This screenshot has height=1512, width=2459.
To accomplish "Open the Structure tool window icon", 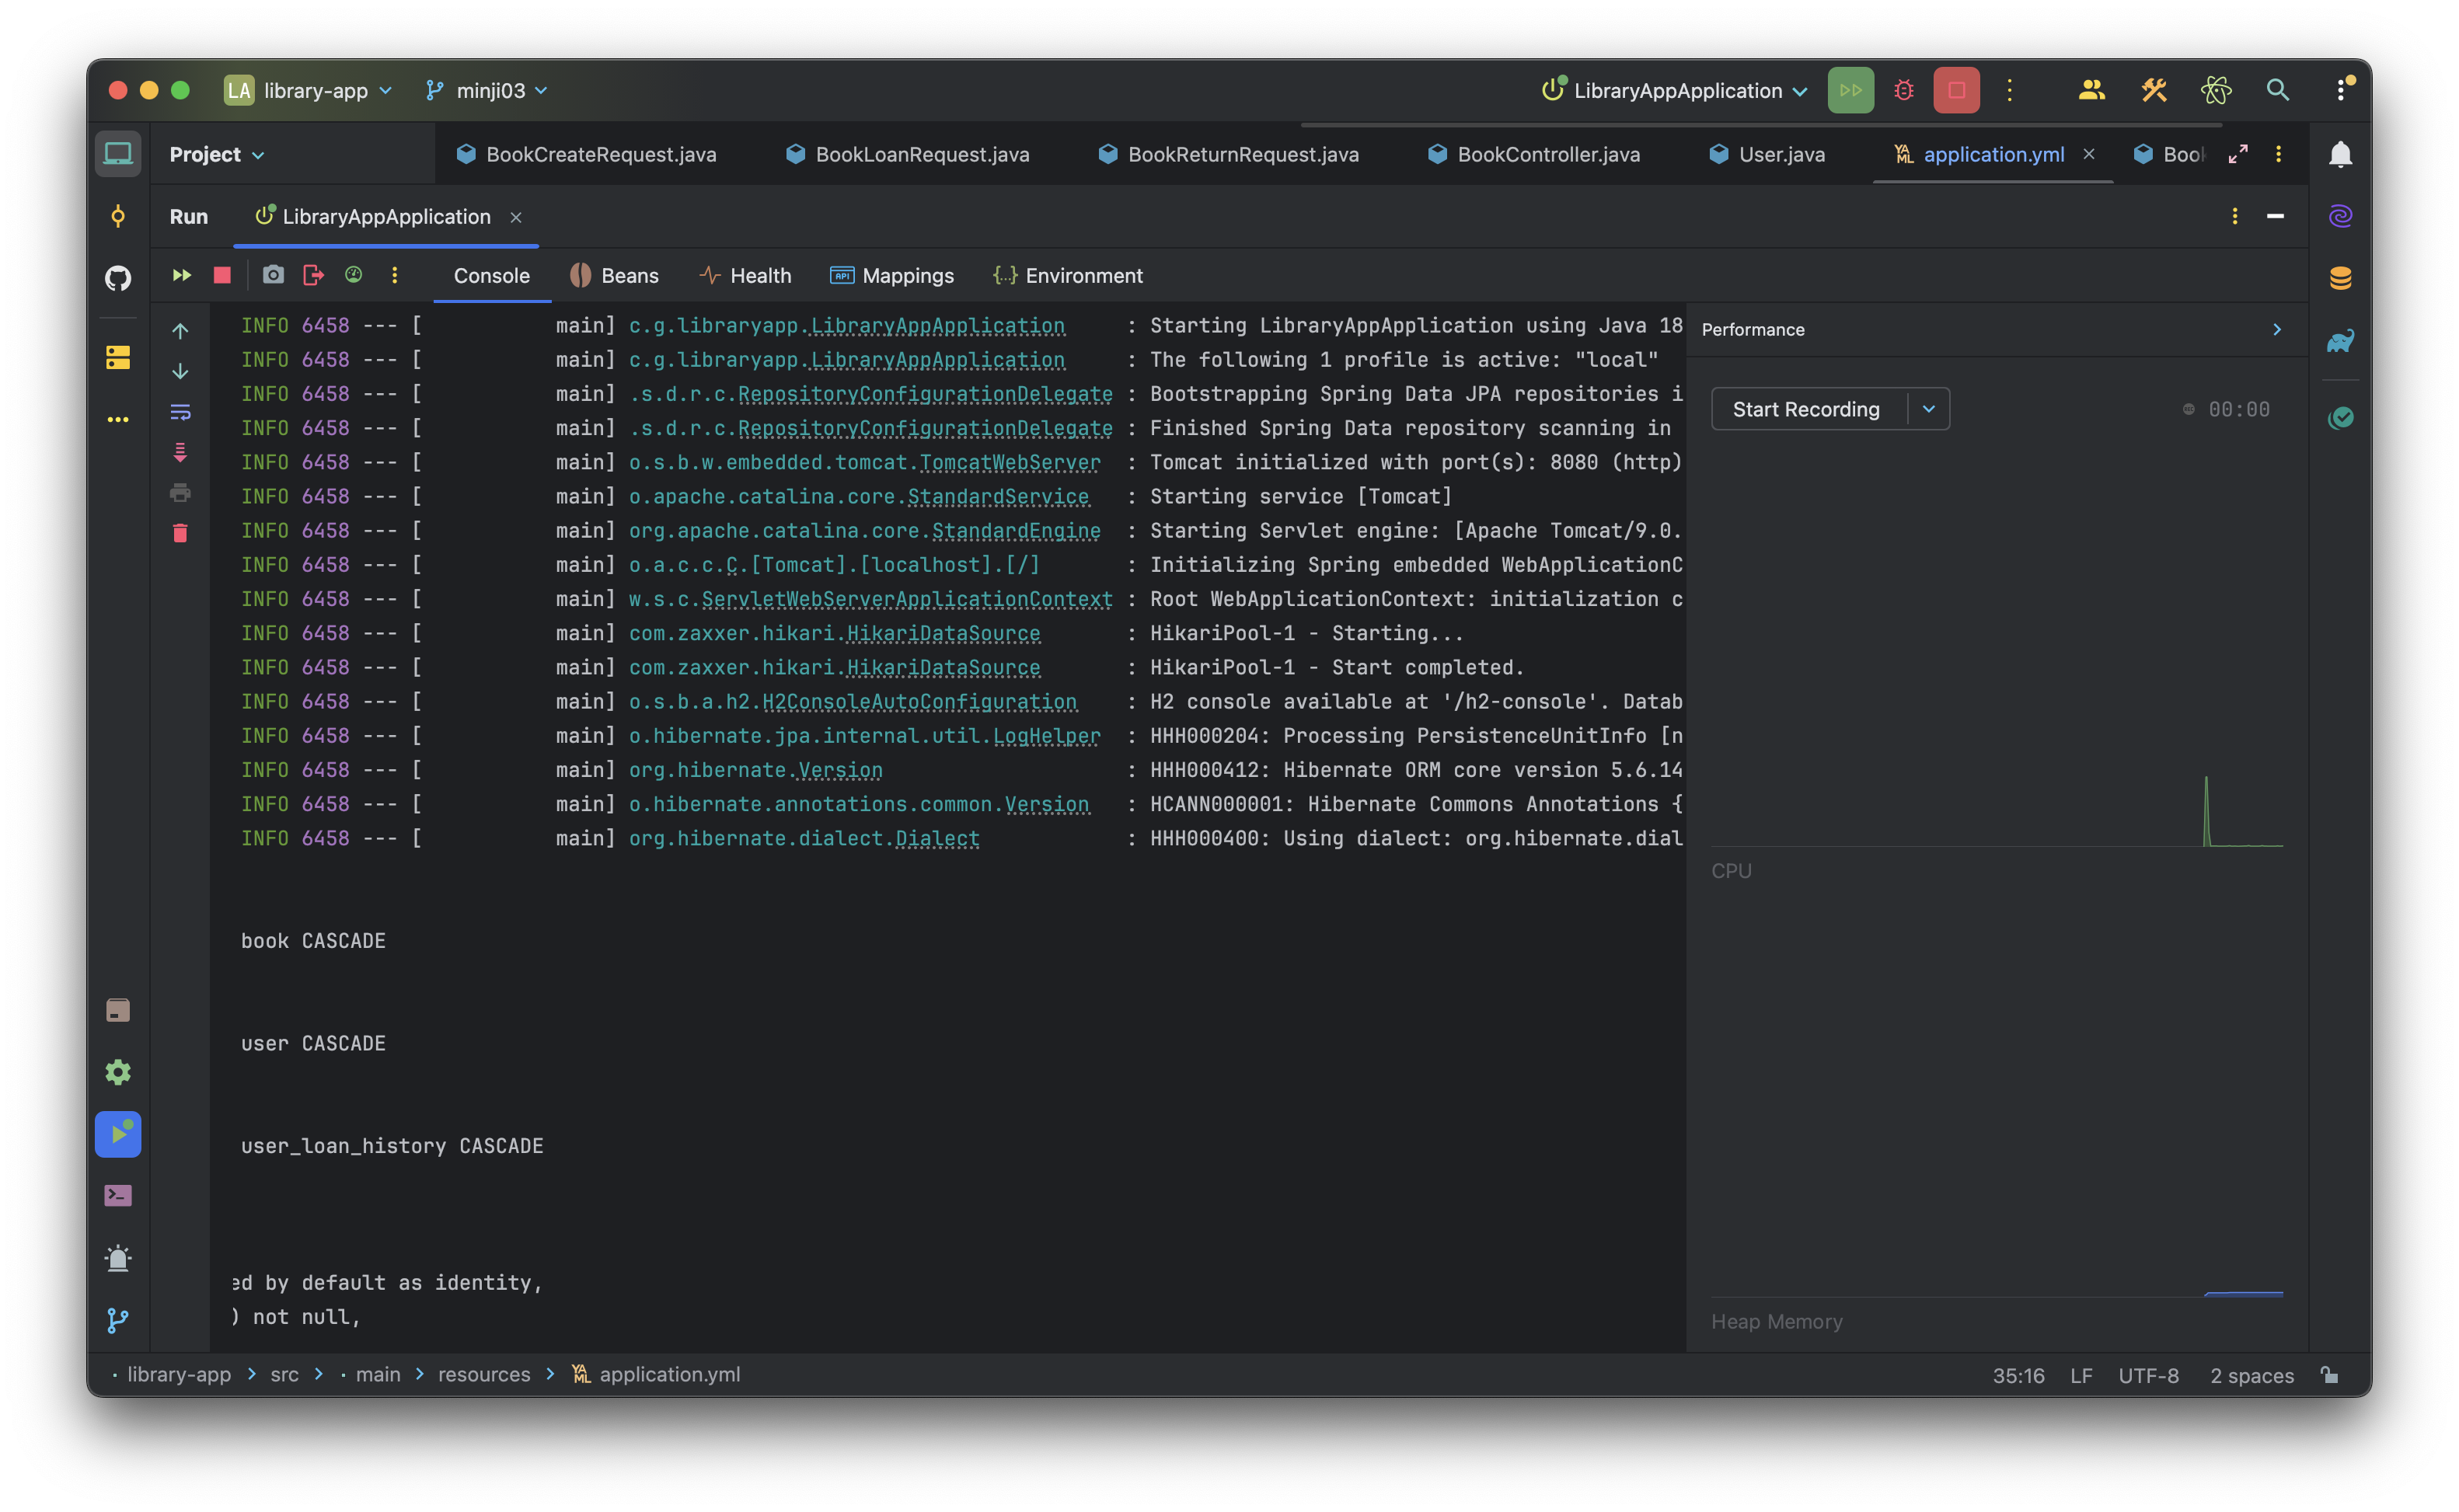I will pos(118,357).
